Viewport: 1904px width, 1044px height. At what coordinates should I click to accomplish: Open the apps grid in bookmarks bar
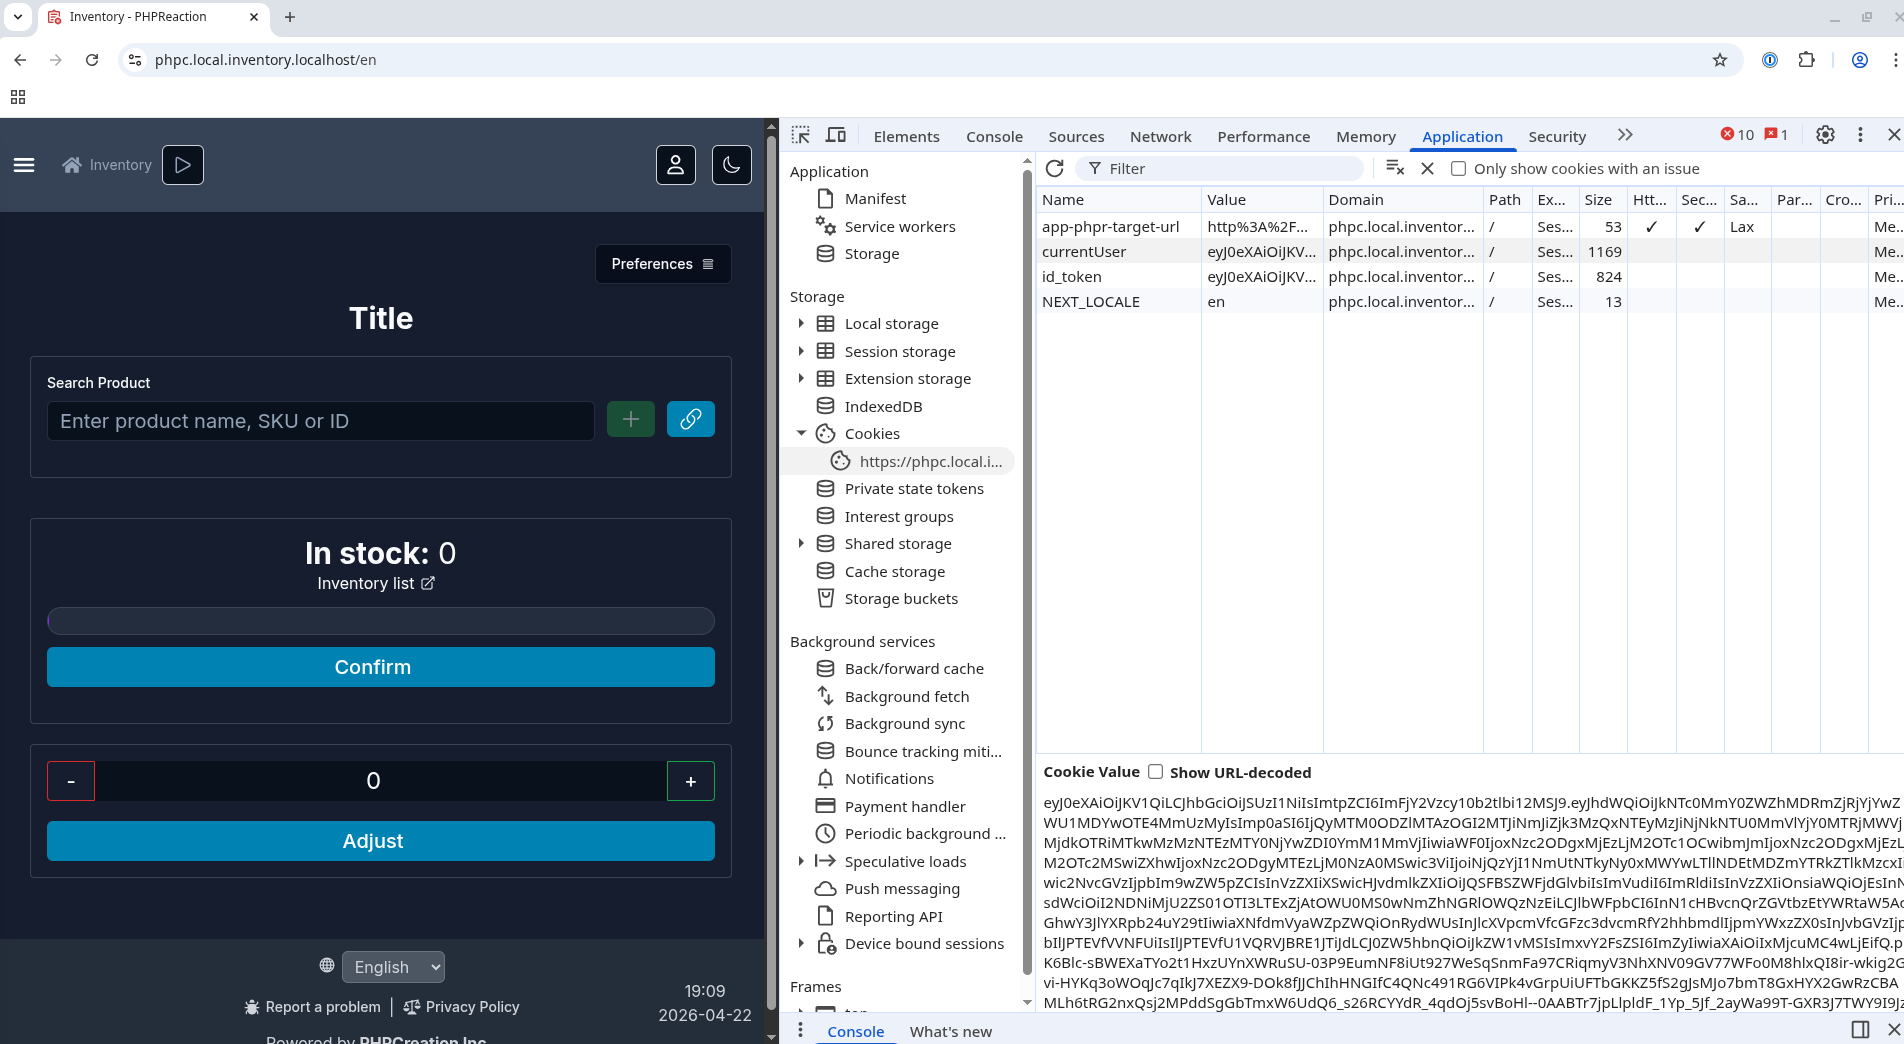click(x=18, y=97)
